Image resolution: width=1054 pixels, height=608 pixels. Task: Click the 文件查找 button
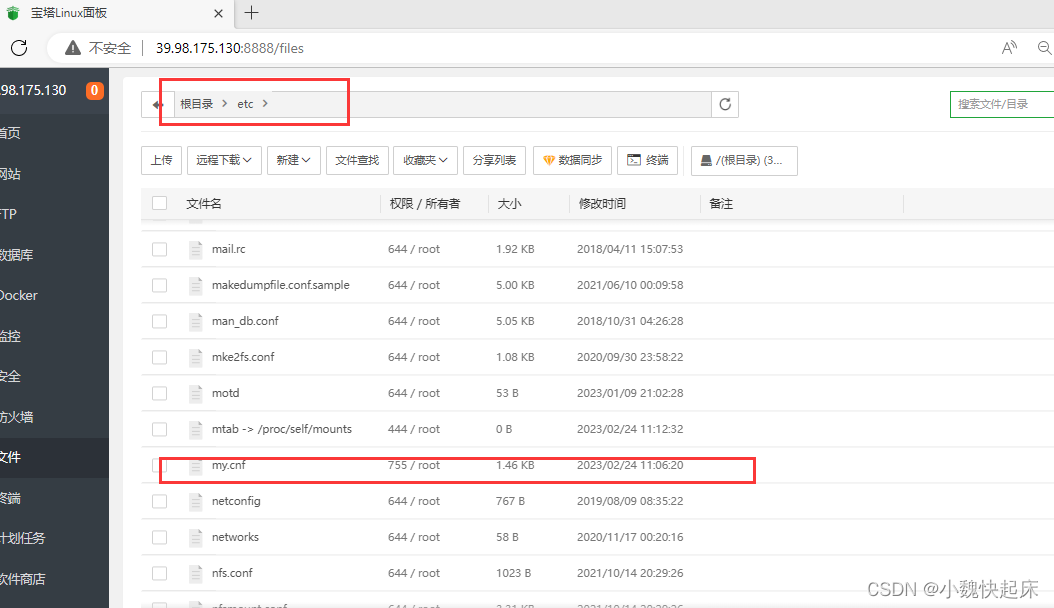coord(357,161)
